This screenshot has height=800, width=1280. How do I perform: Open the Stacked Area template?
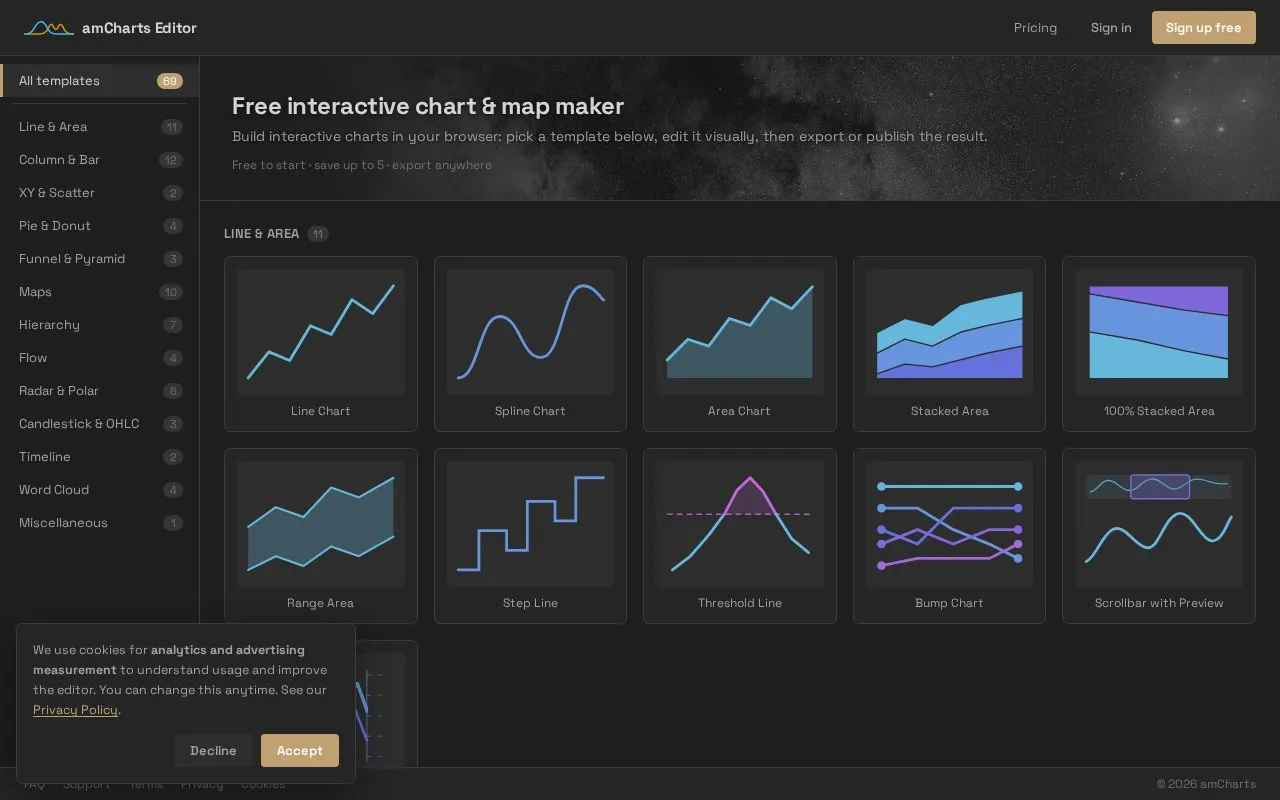949,344
